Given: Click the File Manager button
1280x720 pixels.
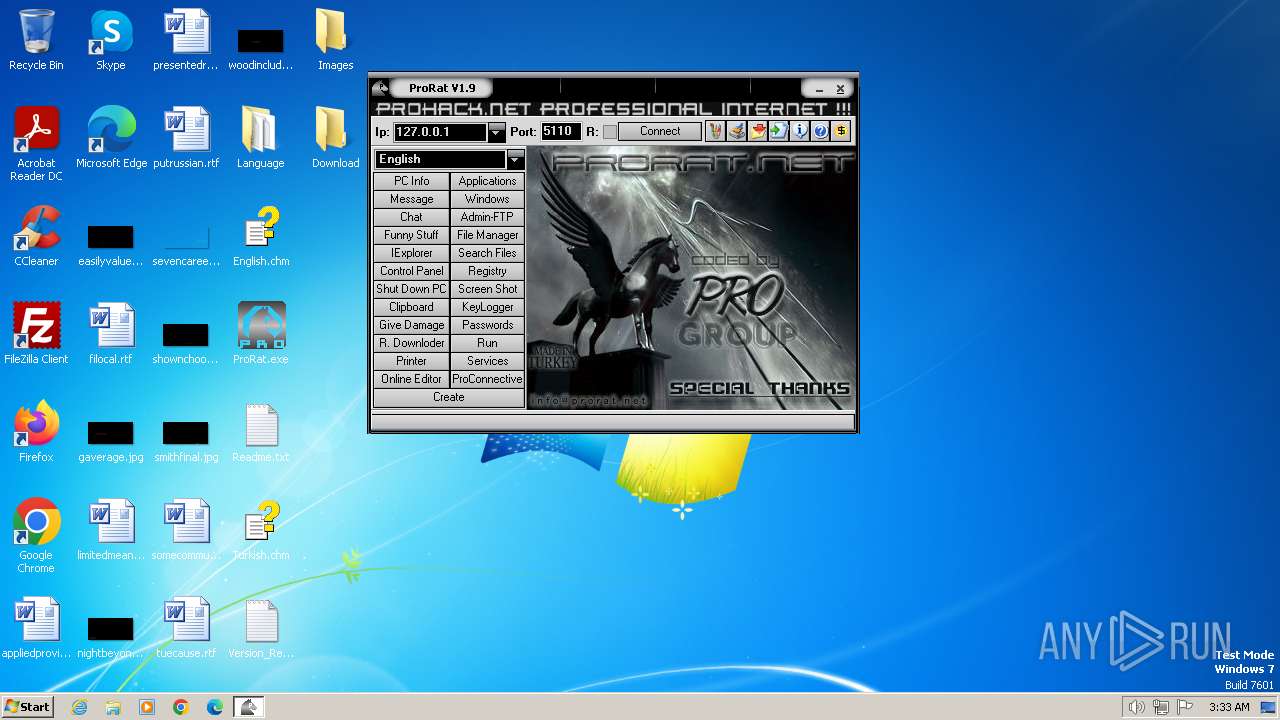Looking at the screenshot, I should tap(487, 235).
